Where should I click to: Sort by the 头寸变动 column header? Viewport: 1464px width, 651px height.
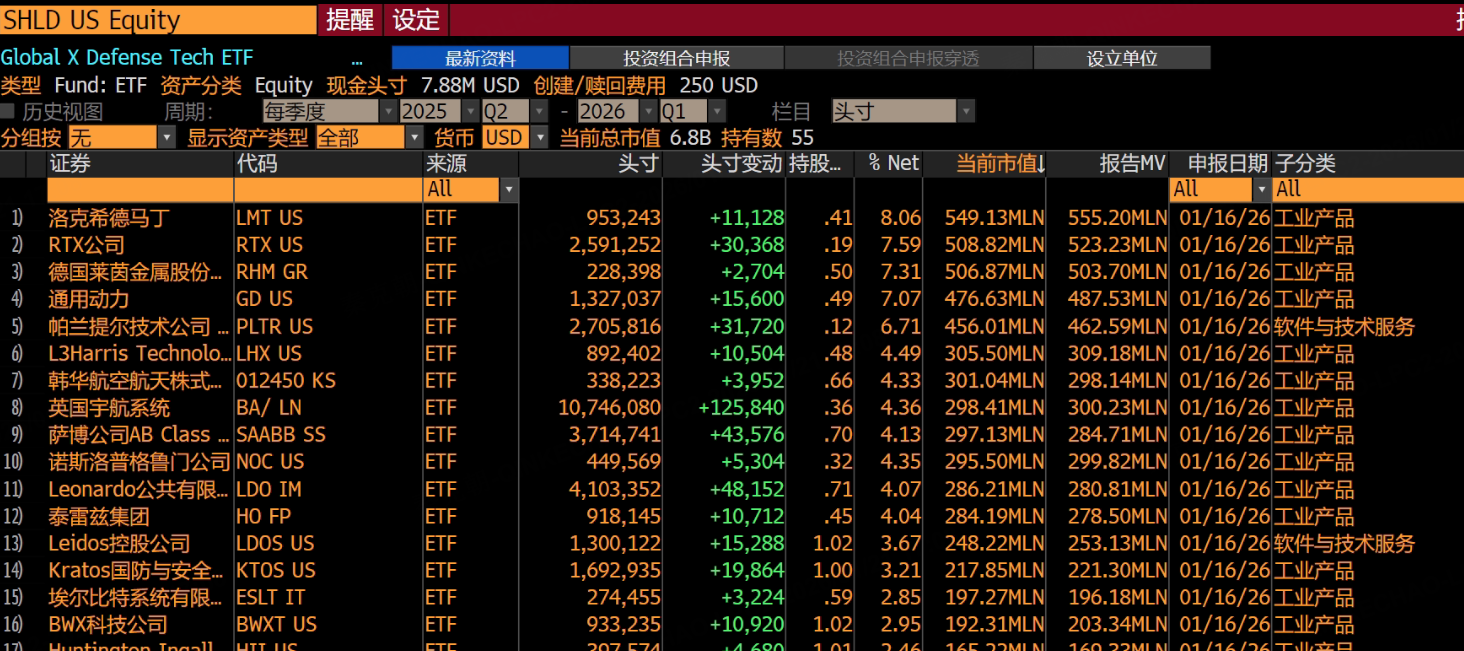coord(740,164)
